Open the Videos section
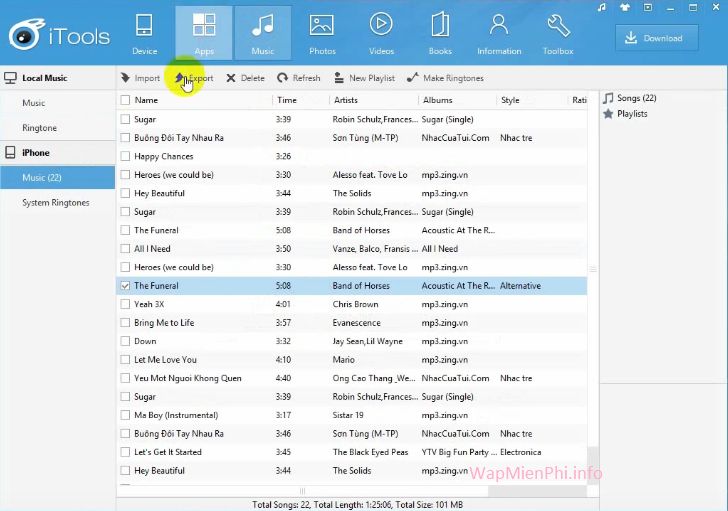This screenshot has height=511, width=728. [x=381, y=33]
